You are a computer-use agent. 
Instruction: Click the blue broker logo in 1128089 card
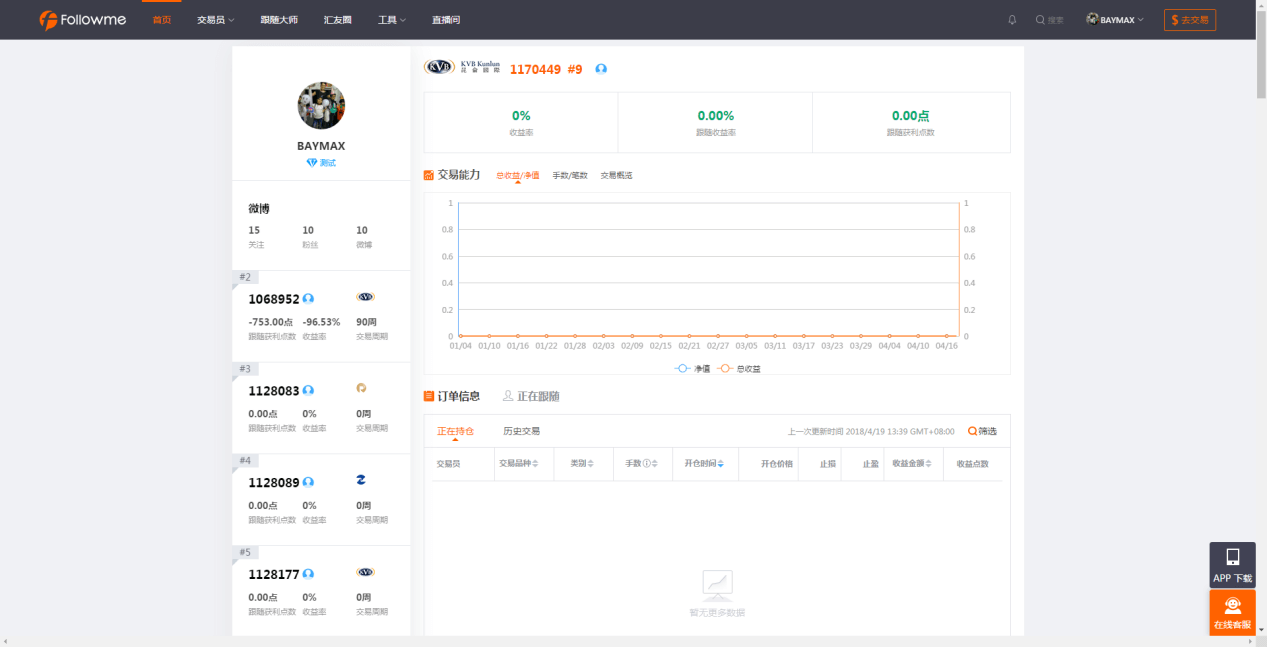361,480
